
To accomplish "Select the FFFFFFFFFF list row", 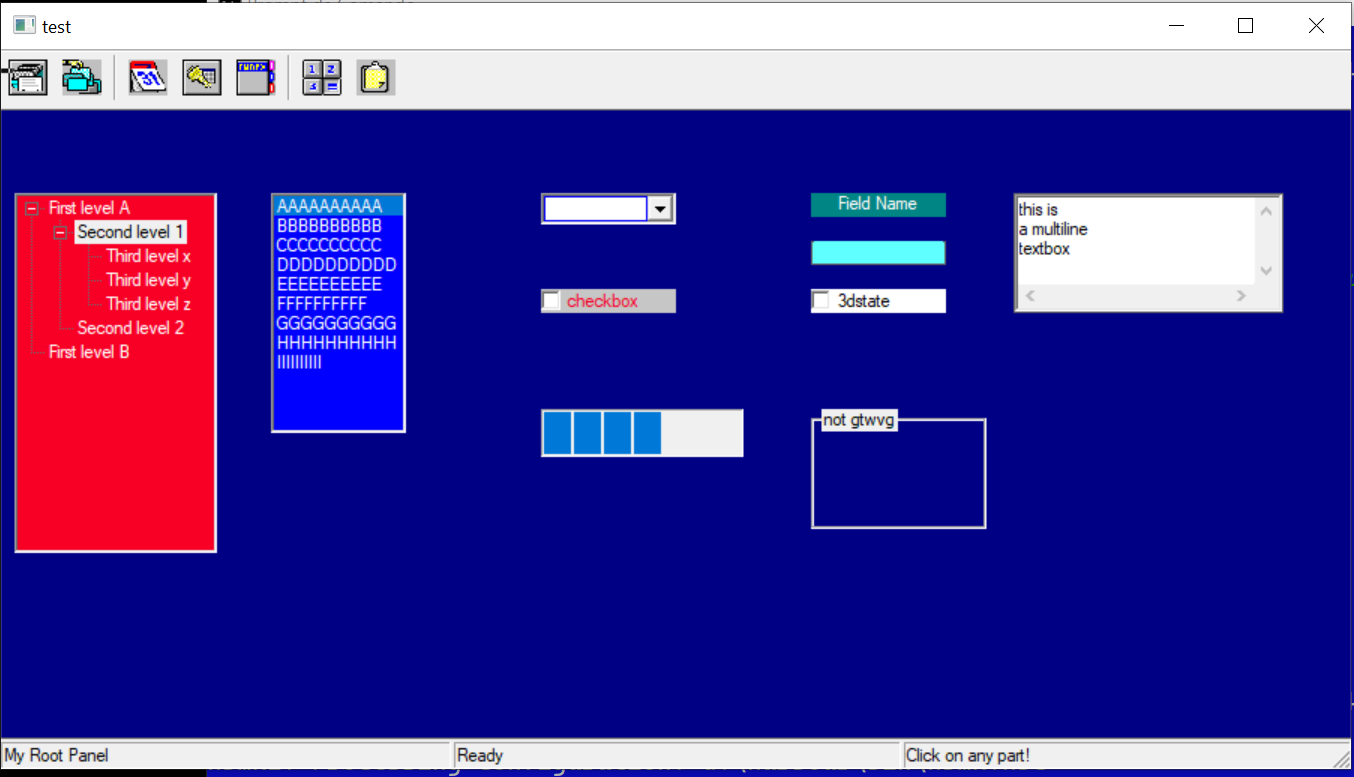I will coord(338,304).
